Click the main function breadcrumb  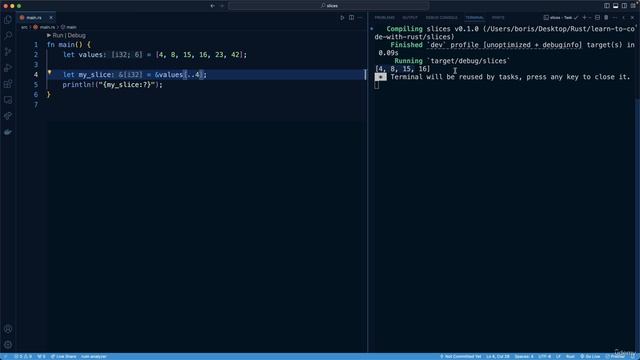tap(69, 27)
